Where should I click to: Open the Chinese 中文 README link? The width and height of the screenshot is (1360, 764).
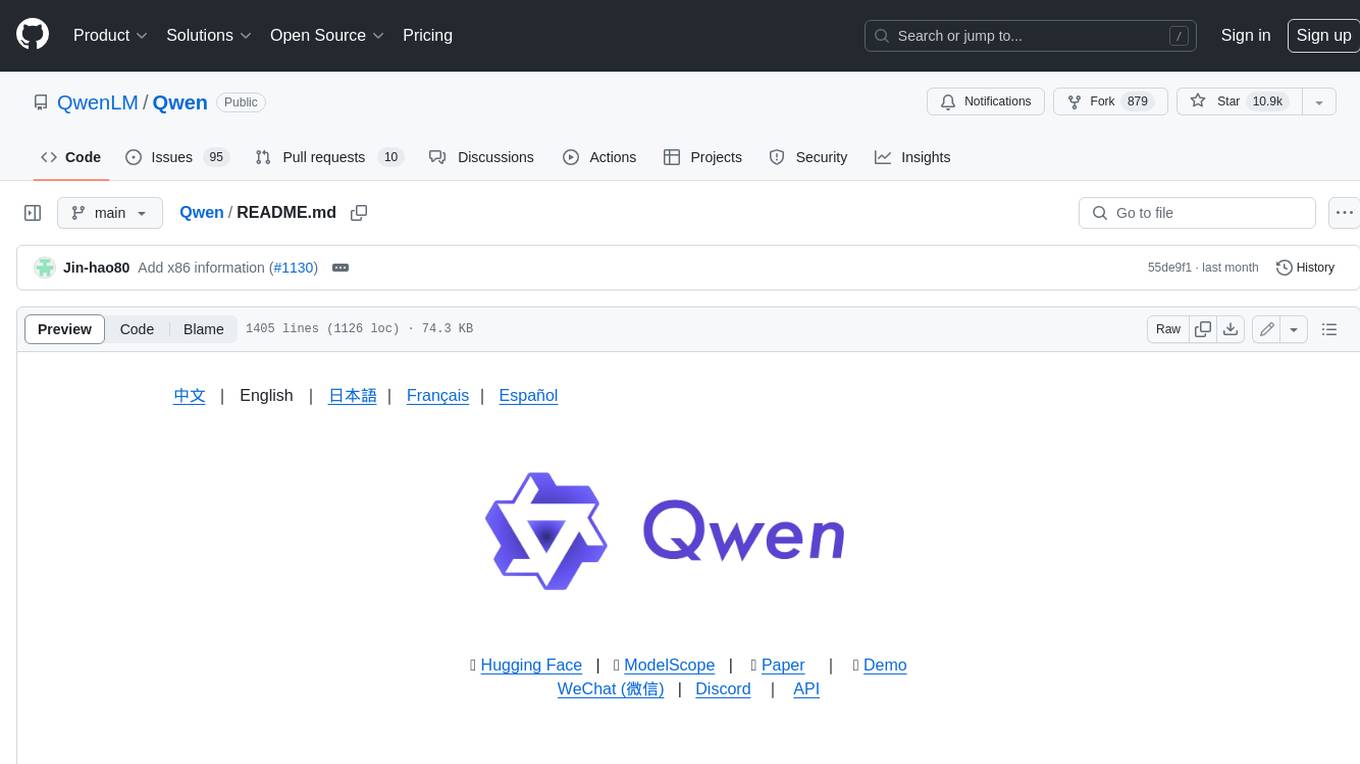[189, 396]
